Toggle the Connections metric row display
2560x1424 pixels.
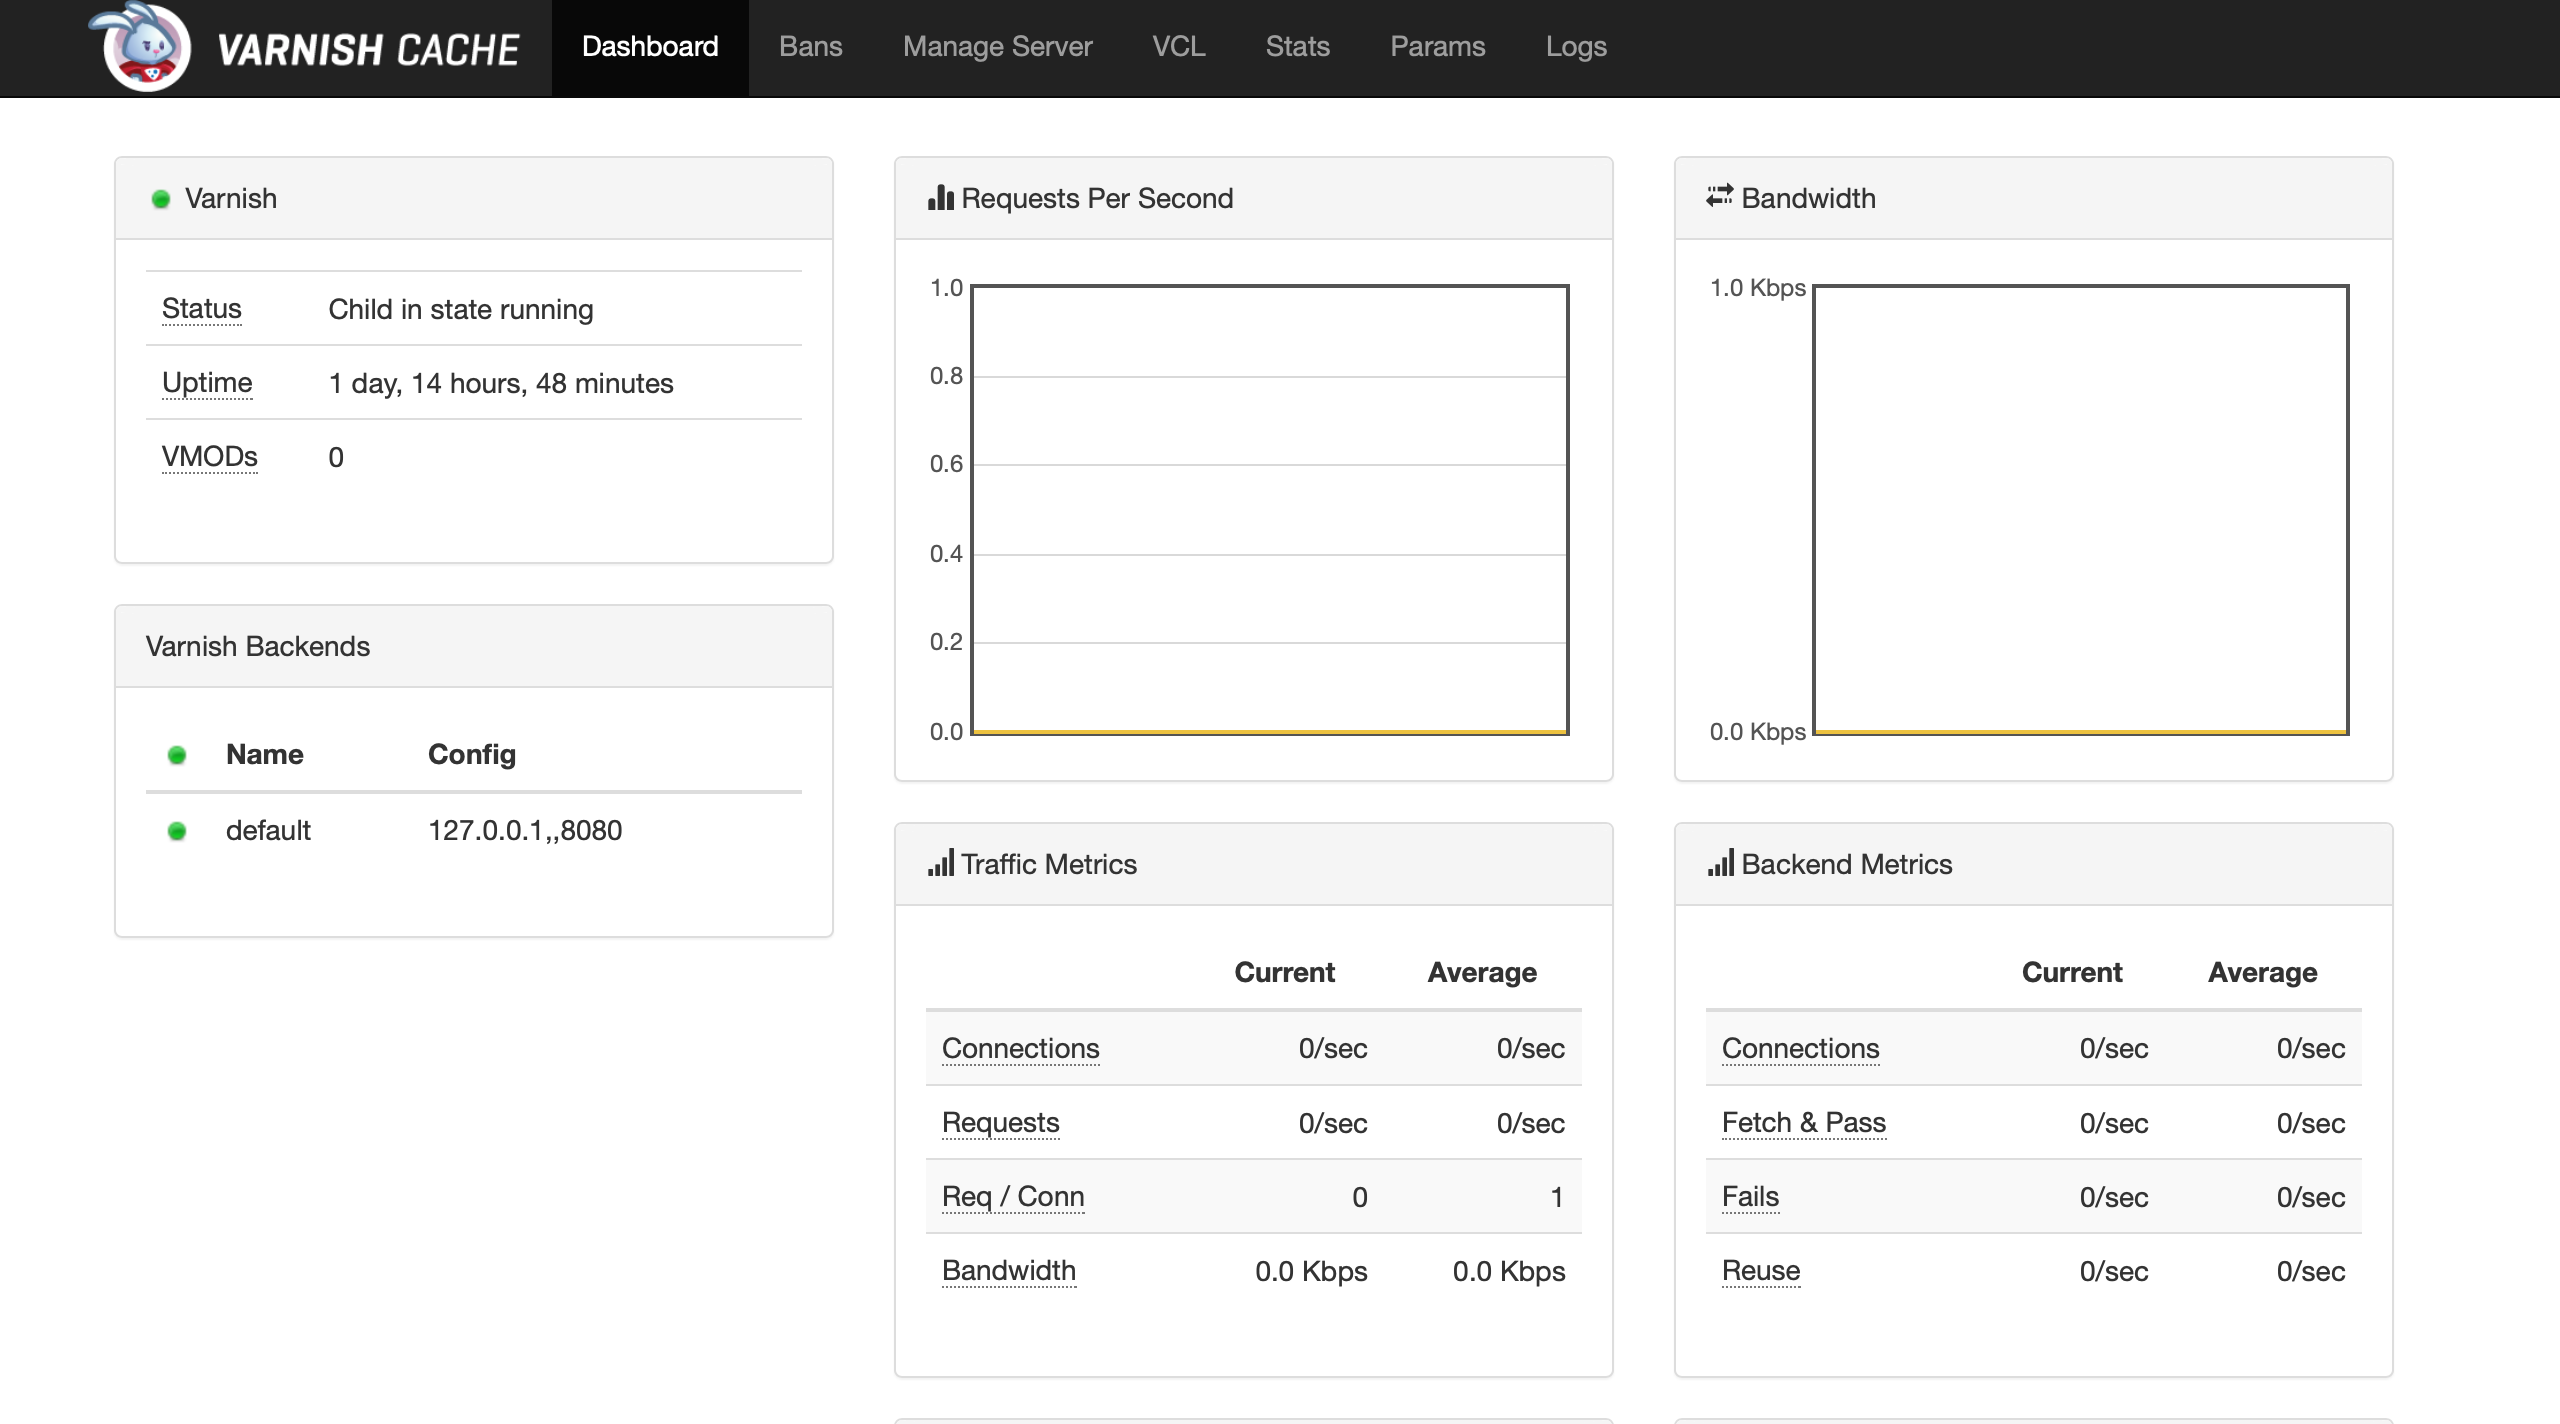point(1020,1047)
